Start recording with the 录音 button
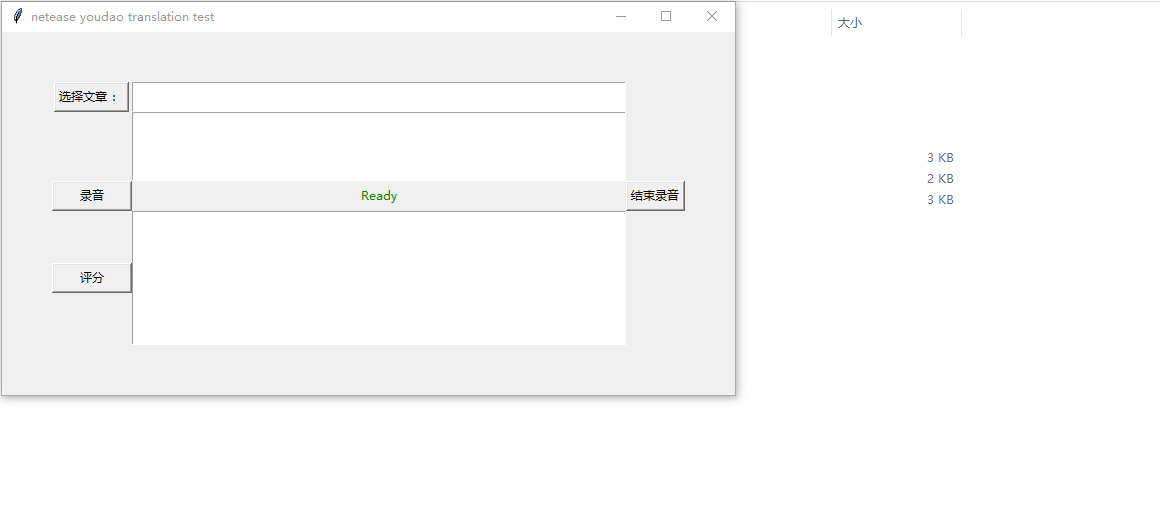The height and width of the screenshot is (532, 1160). (x=92, y=196)
